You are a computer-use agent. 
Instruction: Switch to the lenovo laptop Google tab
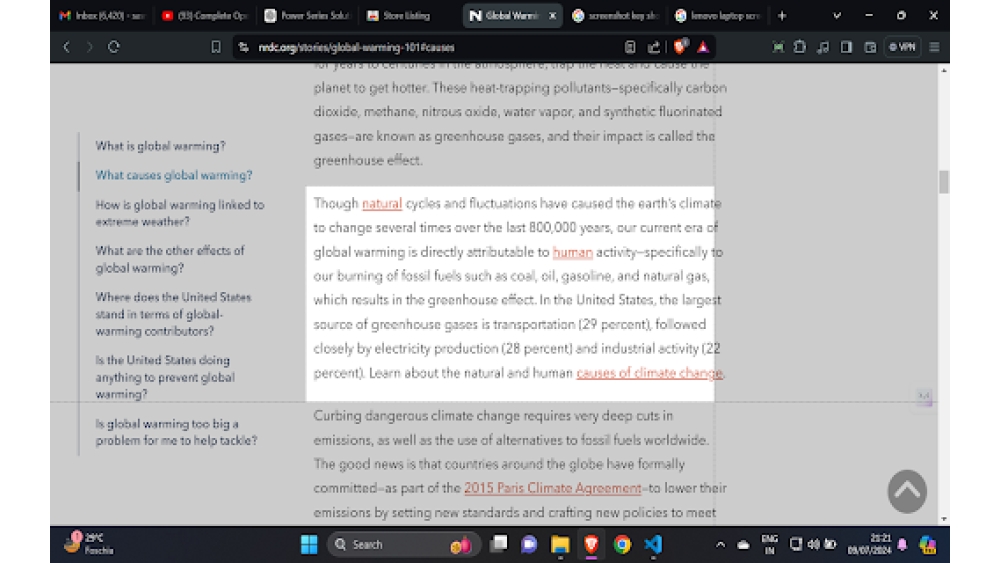717,16
